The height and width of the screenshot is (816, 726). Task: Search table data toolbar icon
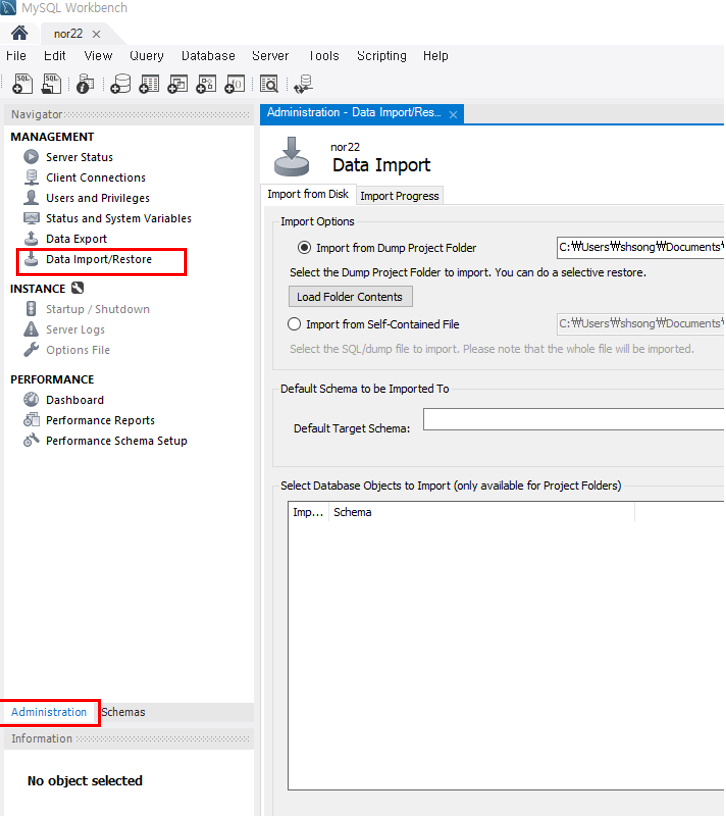[x=269, y=83]
